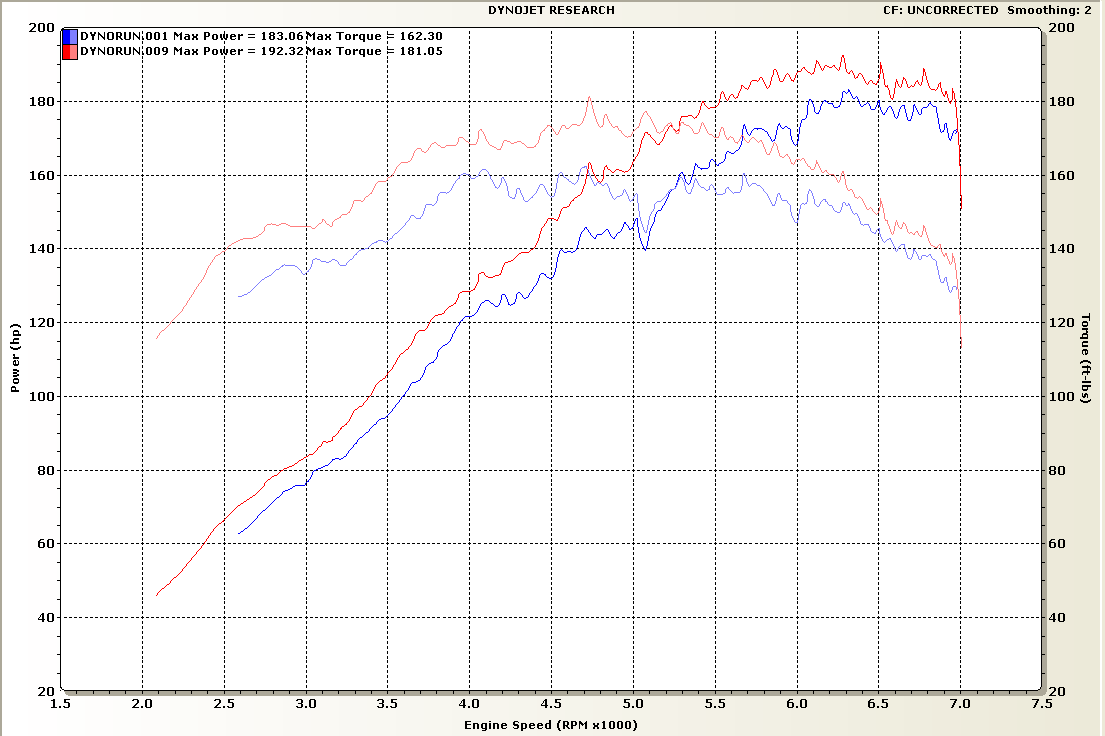Click the DYNOJET RESEARCH chart title
1105x736 pixels.
(551, 10)
